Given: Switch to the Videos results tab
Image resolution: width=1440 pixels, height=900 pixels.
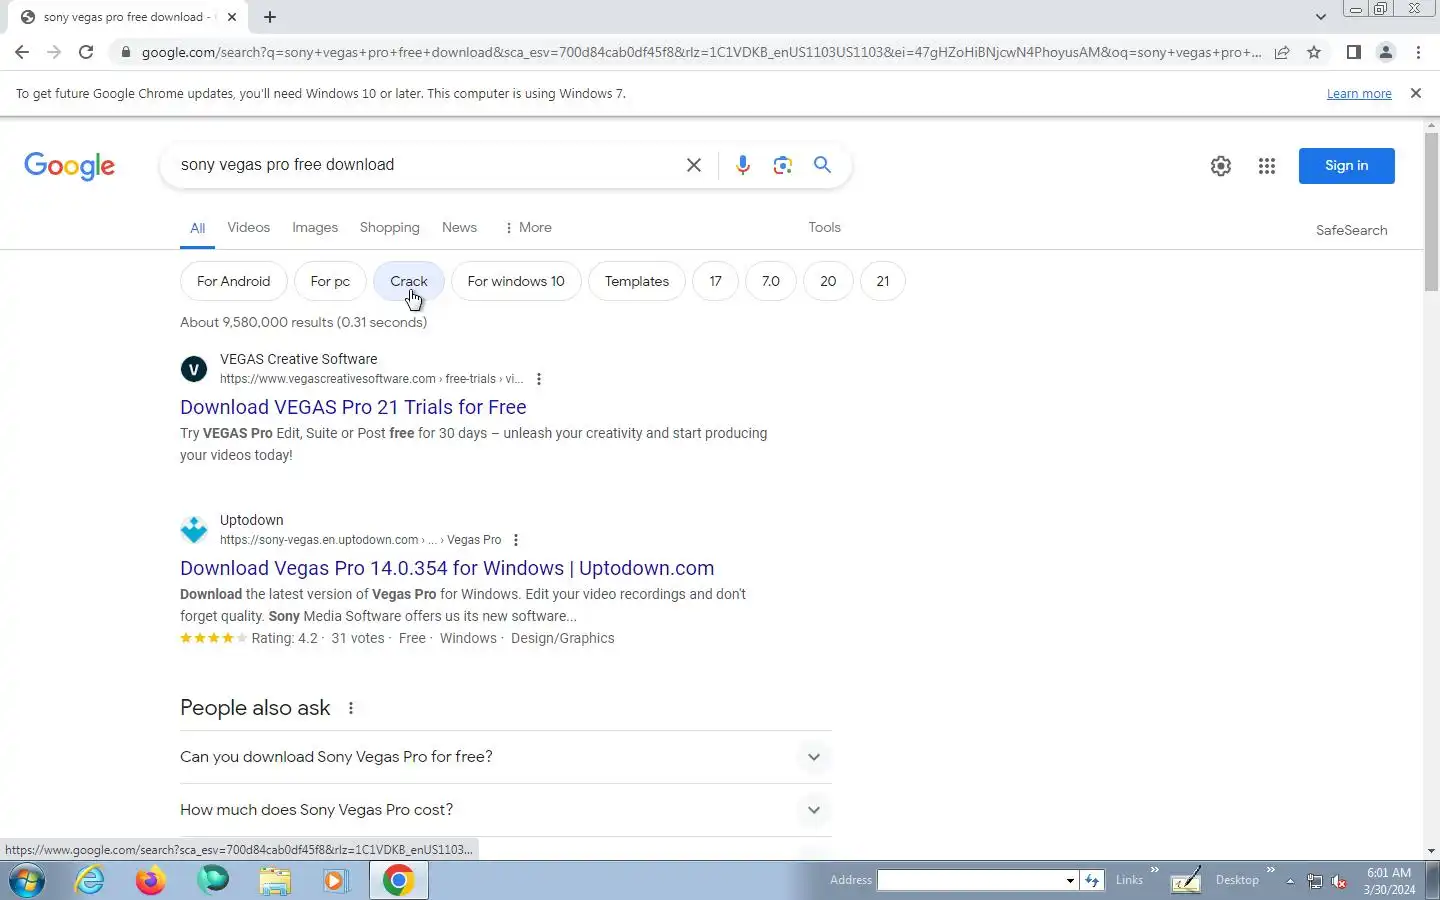Looking at the screenshot, I should click(x=248, y=227).
